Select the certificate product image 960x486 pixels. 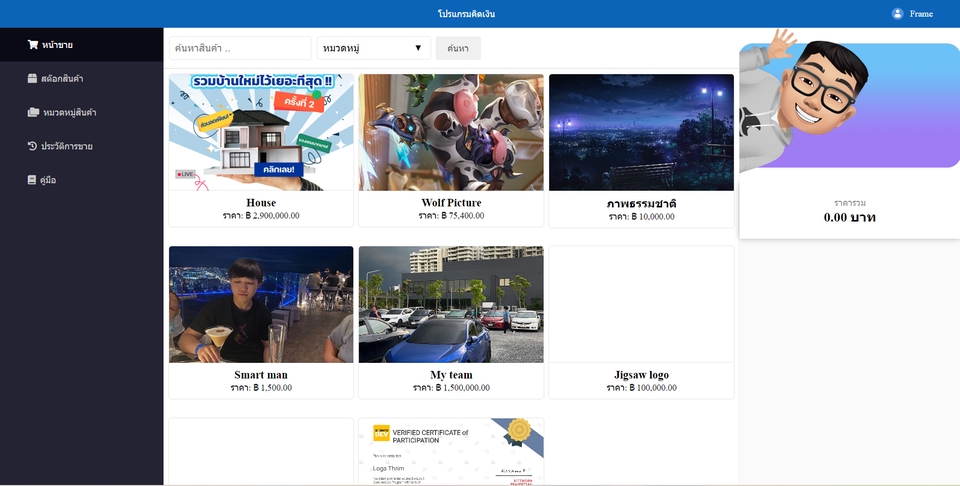[451, 452]
